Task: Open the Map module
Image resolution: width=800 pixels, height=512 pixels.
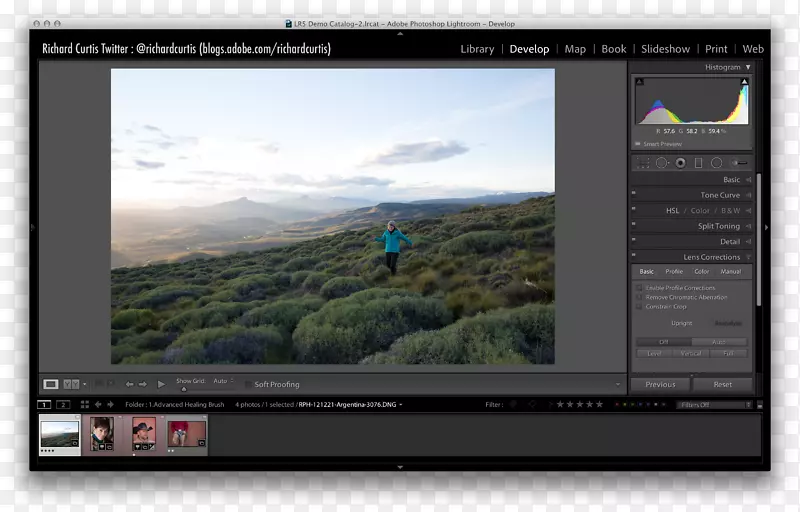Action: coord(575,49)
